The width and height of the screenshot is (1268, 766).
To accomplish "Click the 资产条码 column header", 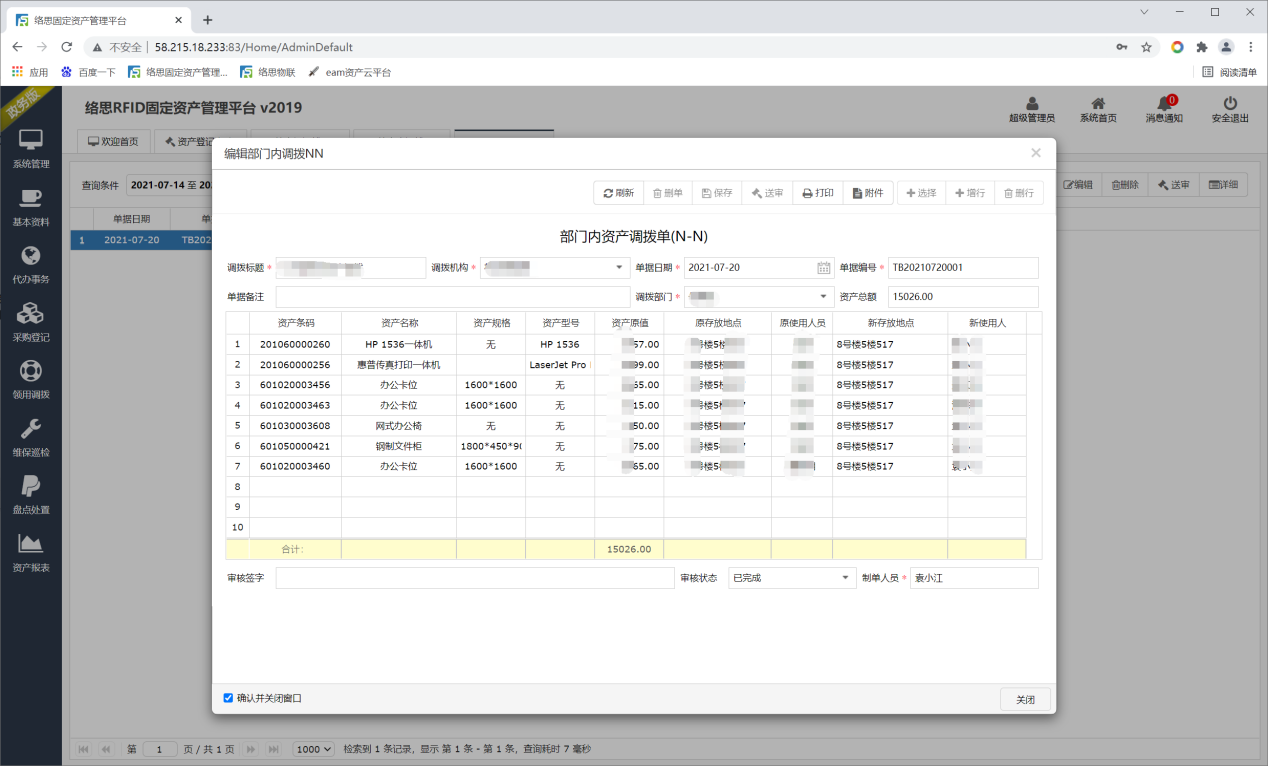I will tap(295, 323).
